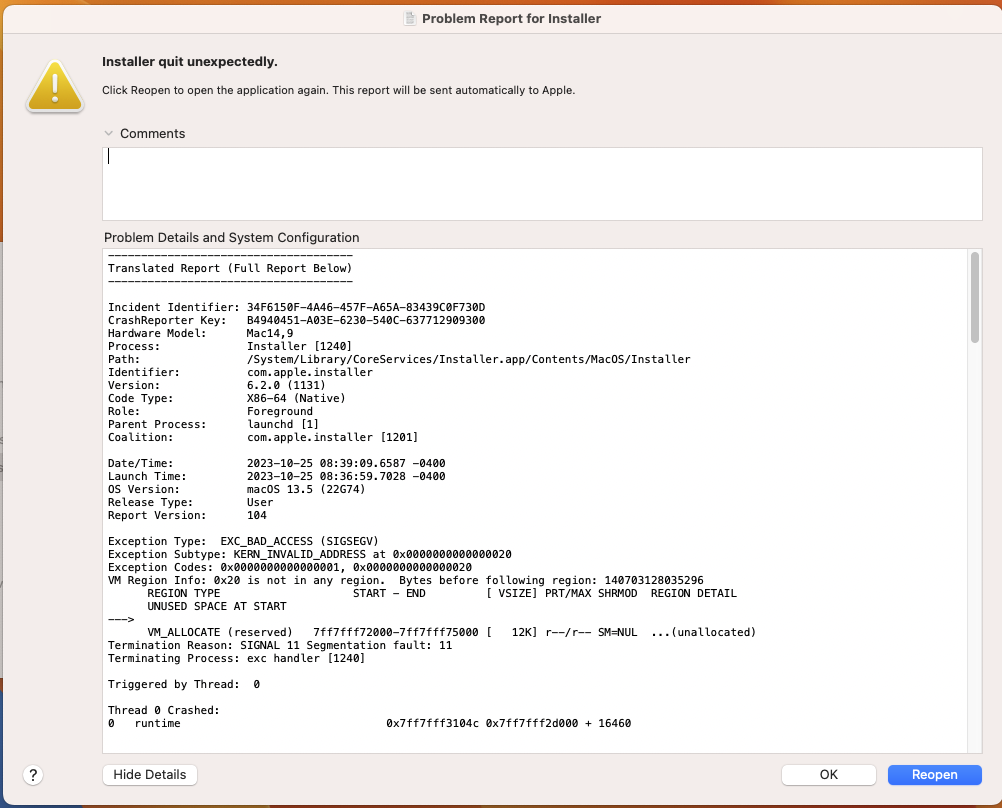Viewport: 1002px width, 808px height.
Task: Click the Problem Details and System Configuration label
Action: click(231, 238)
